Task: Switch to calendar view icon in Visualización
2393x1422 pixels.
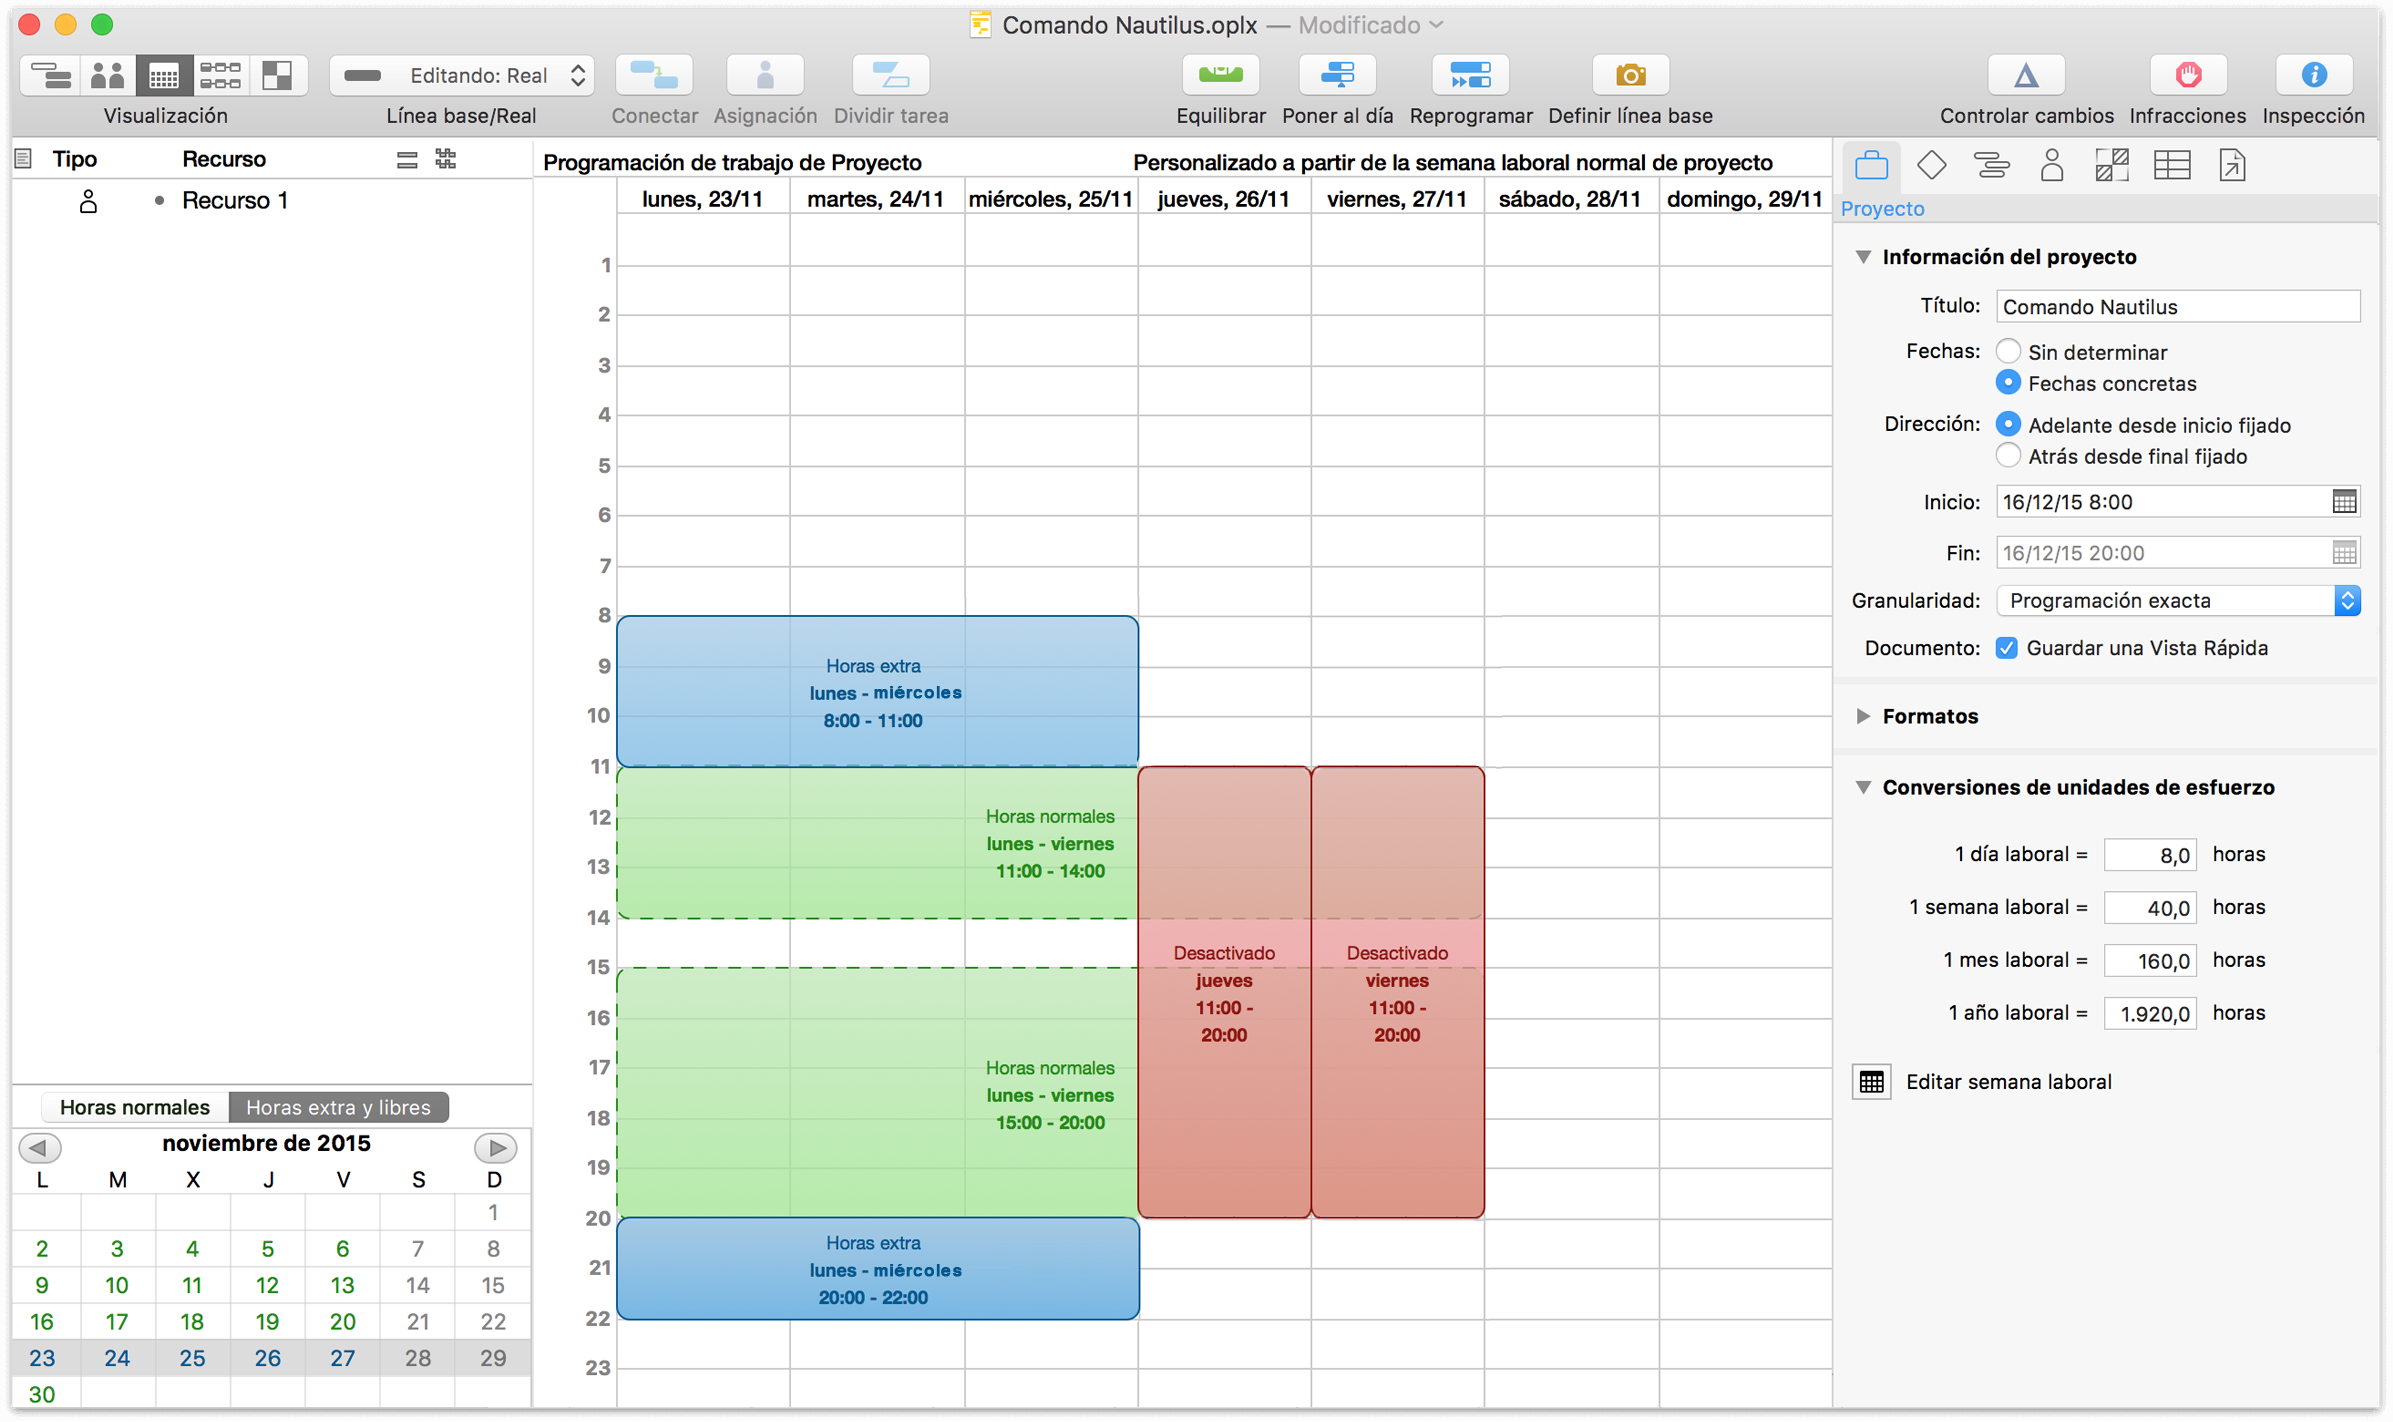Action: click(x=164, y=76)
